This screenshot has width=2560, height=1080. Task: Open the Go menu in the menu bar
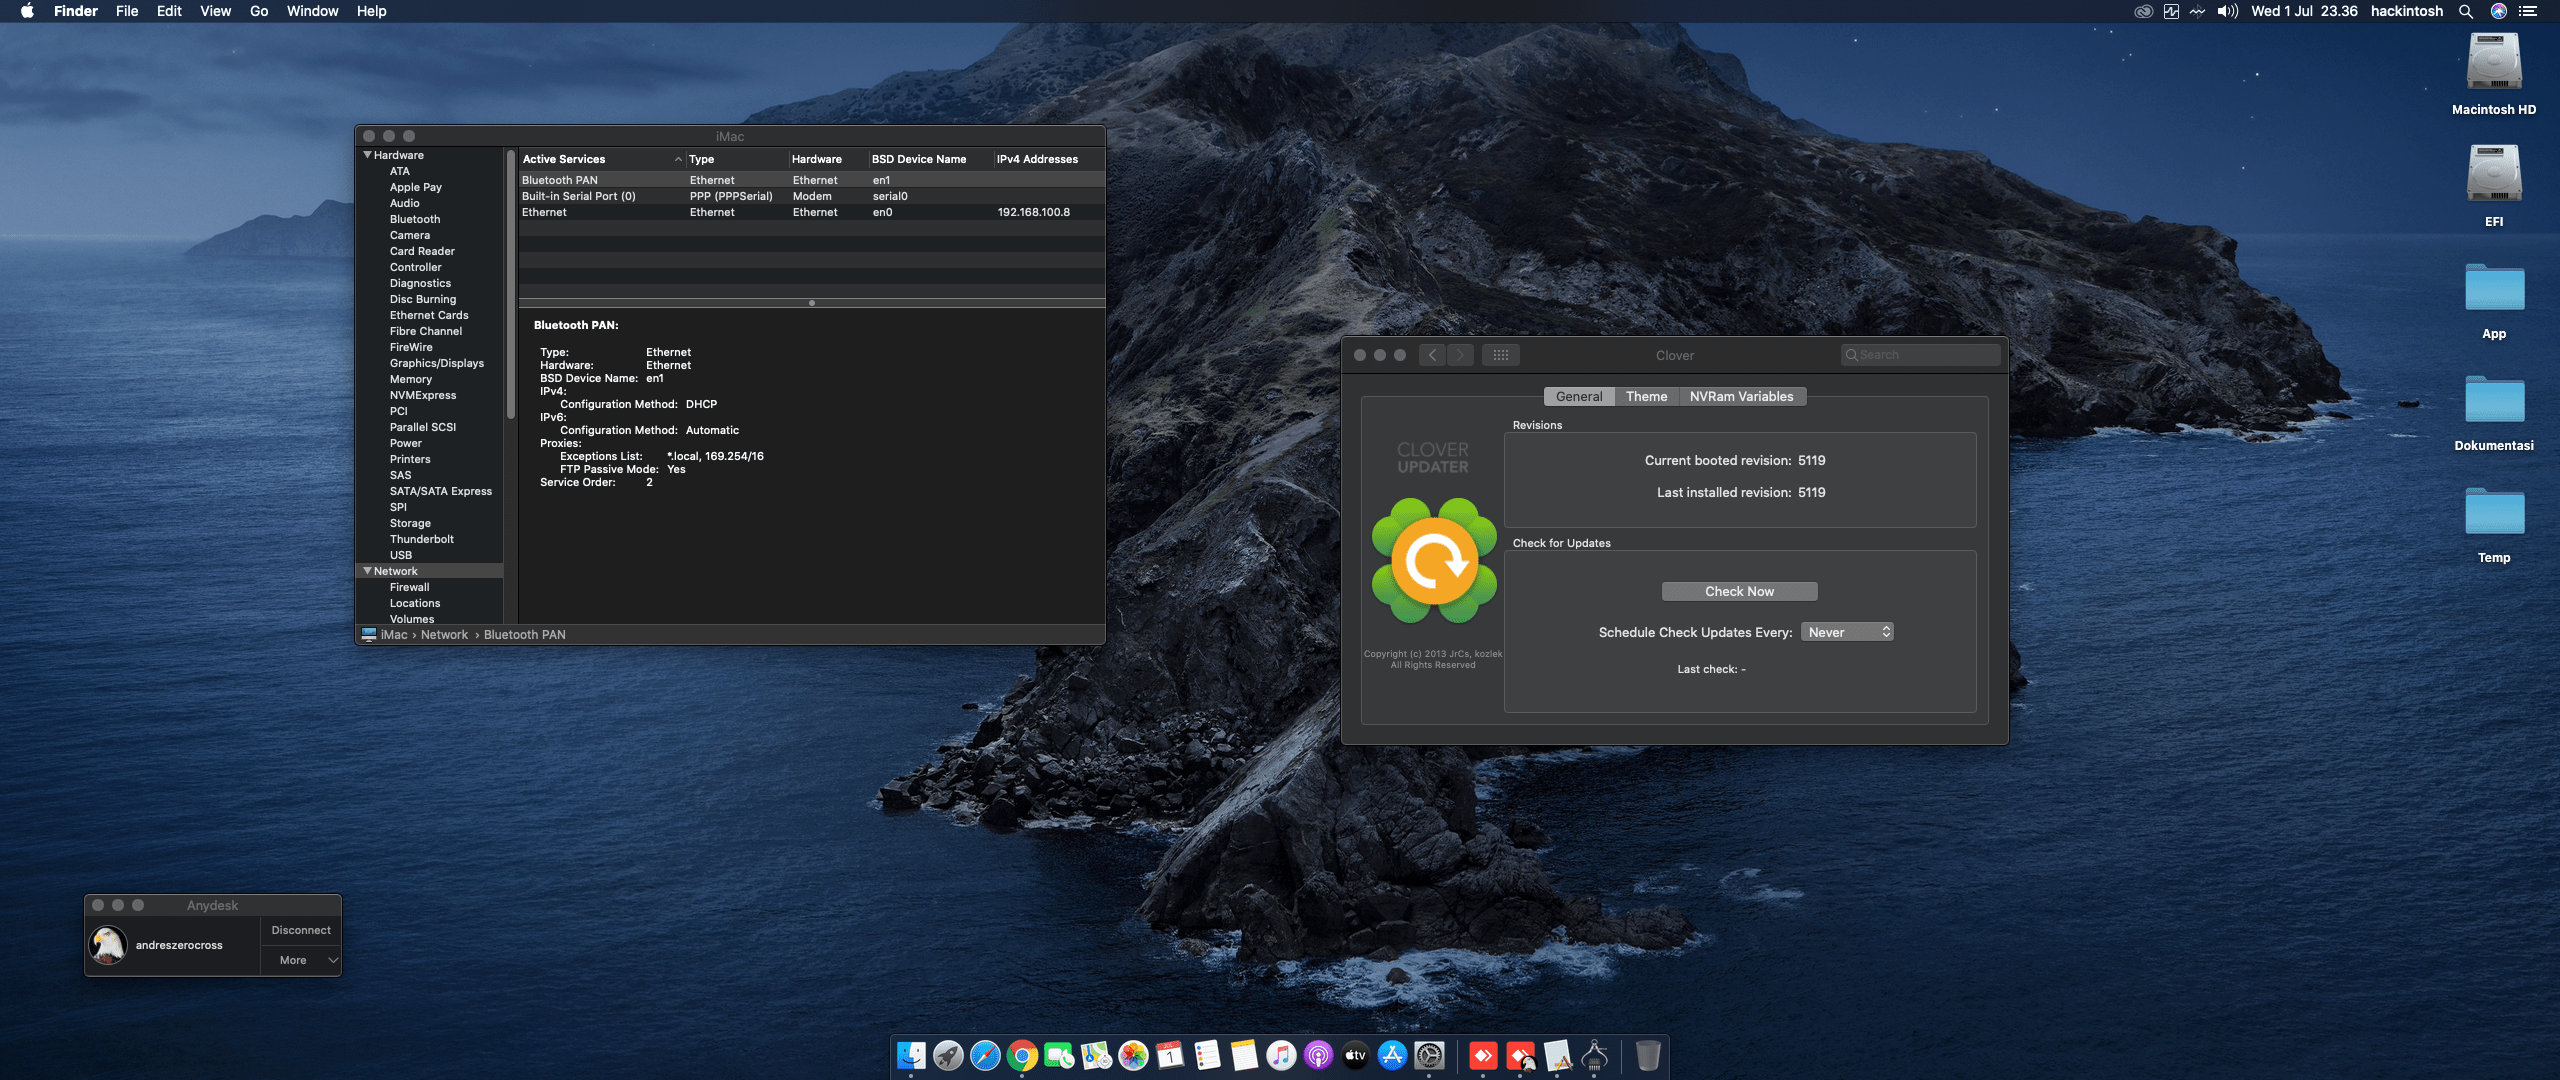click(257, 11)
